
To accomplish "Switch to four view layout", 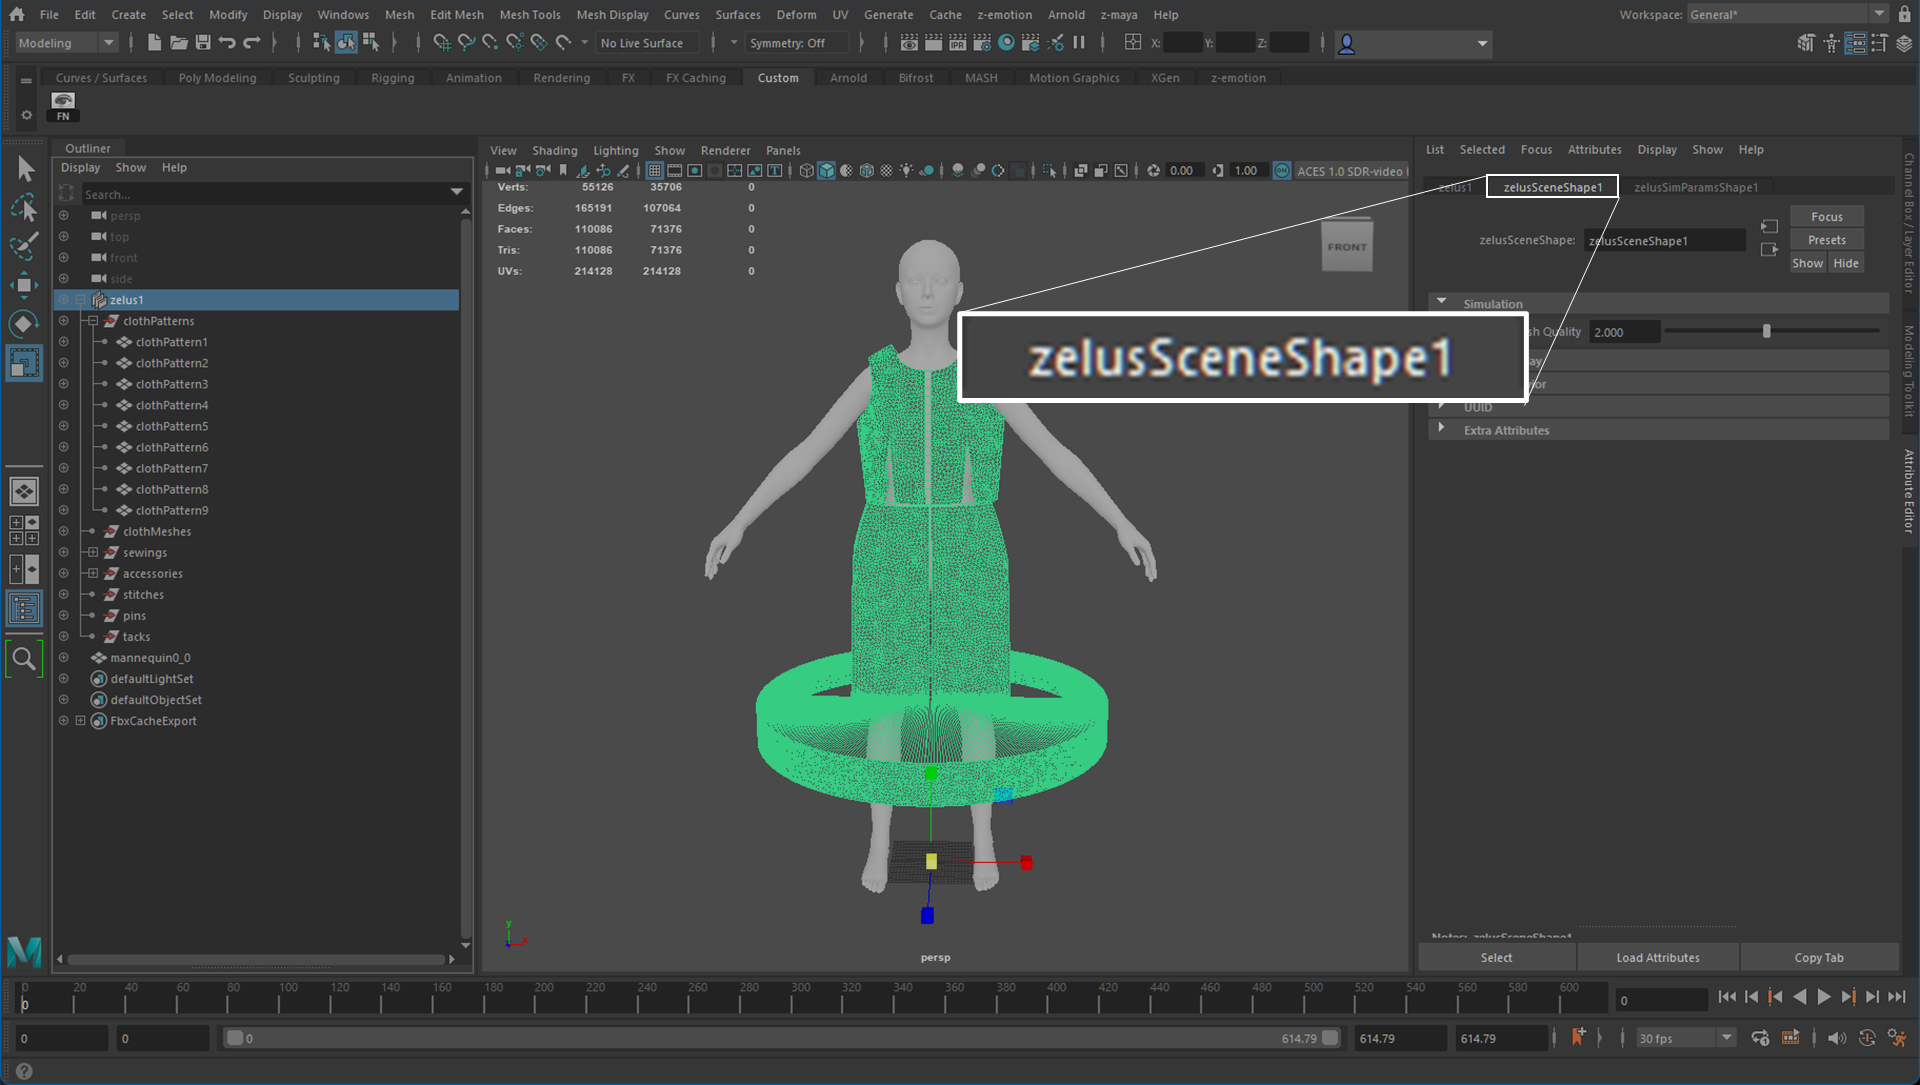I will pos(24,530).
